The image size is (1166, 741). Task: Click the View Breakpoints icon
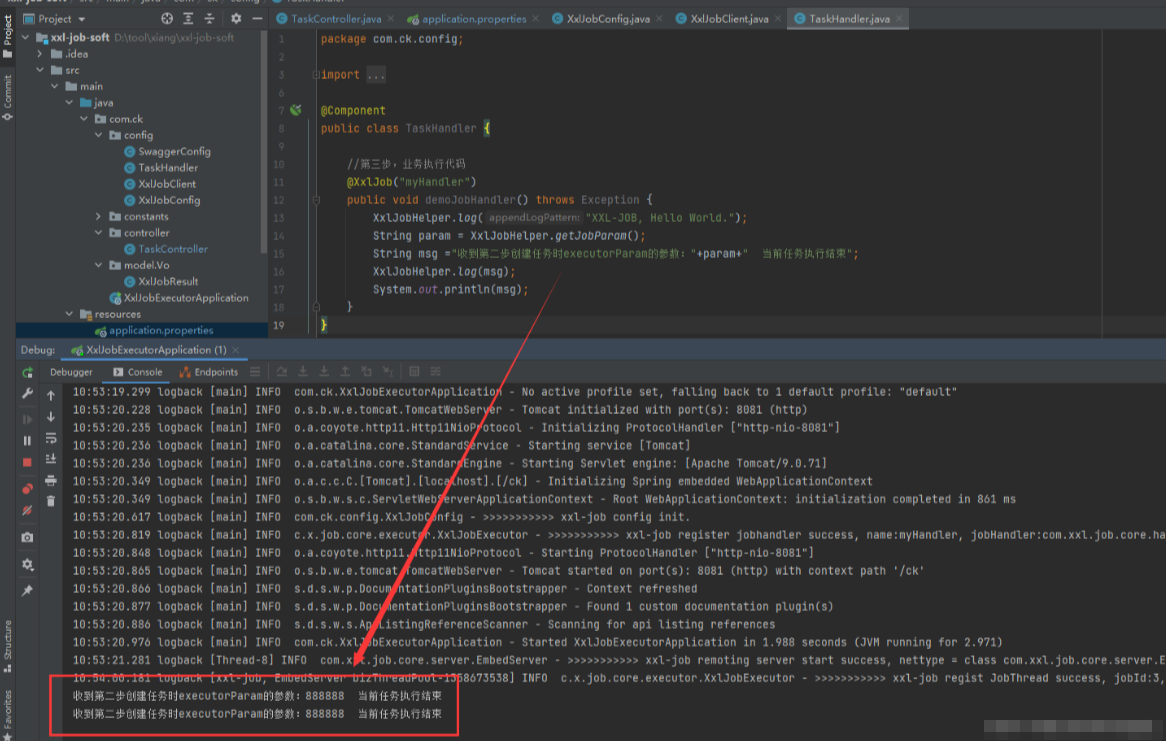27,489
